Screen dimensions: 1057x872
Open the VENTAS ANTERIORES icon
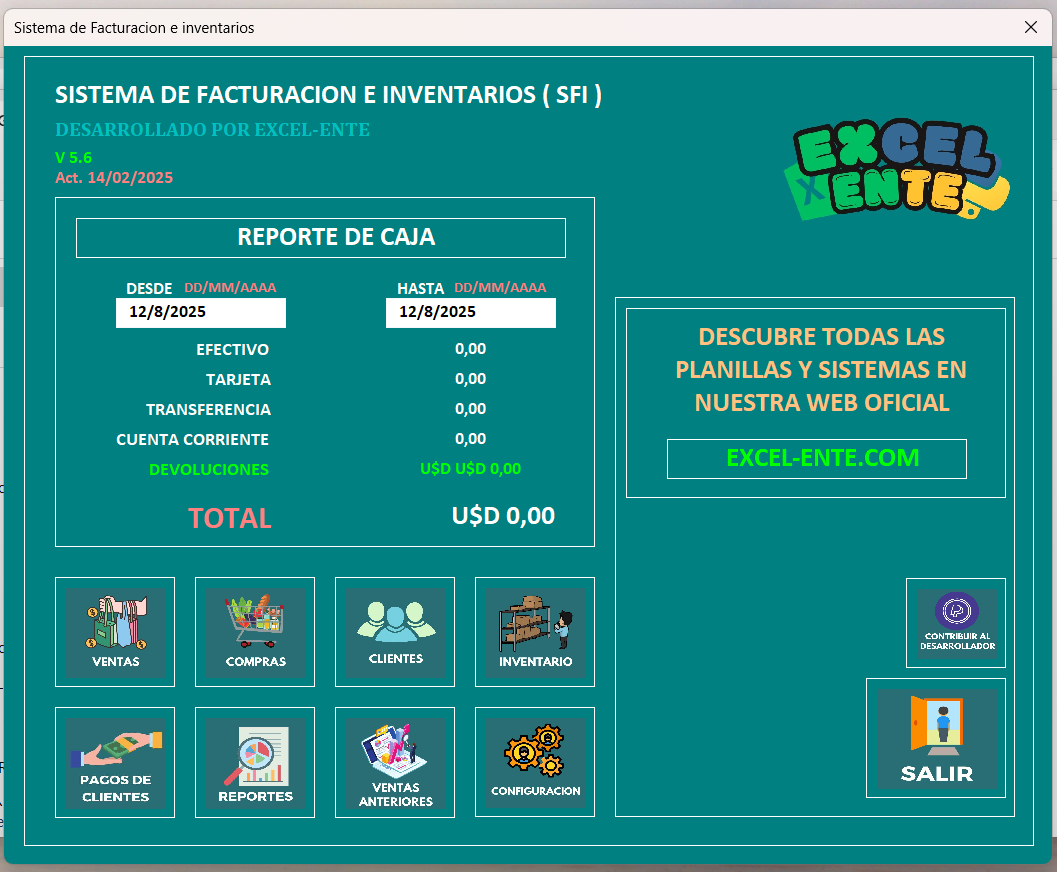[394, 761]
